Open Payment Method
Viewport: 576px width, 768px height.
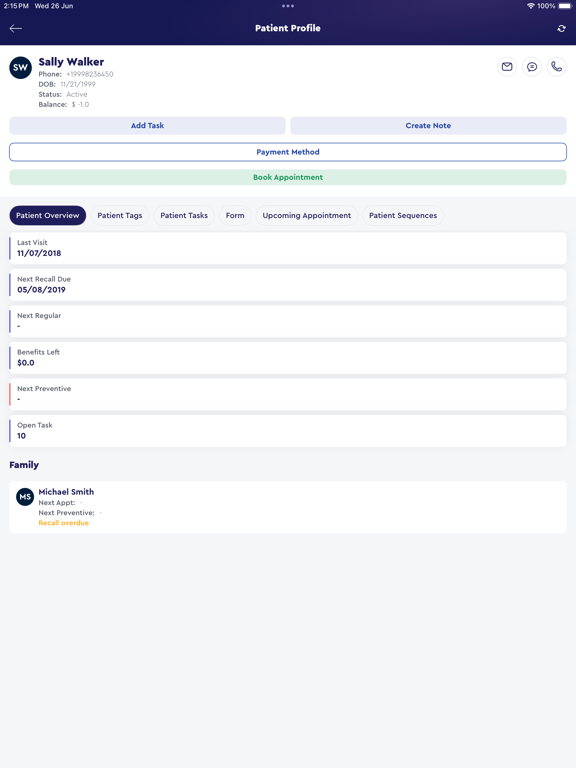coord(288,152)
